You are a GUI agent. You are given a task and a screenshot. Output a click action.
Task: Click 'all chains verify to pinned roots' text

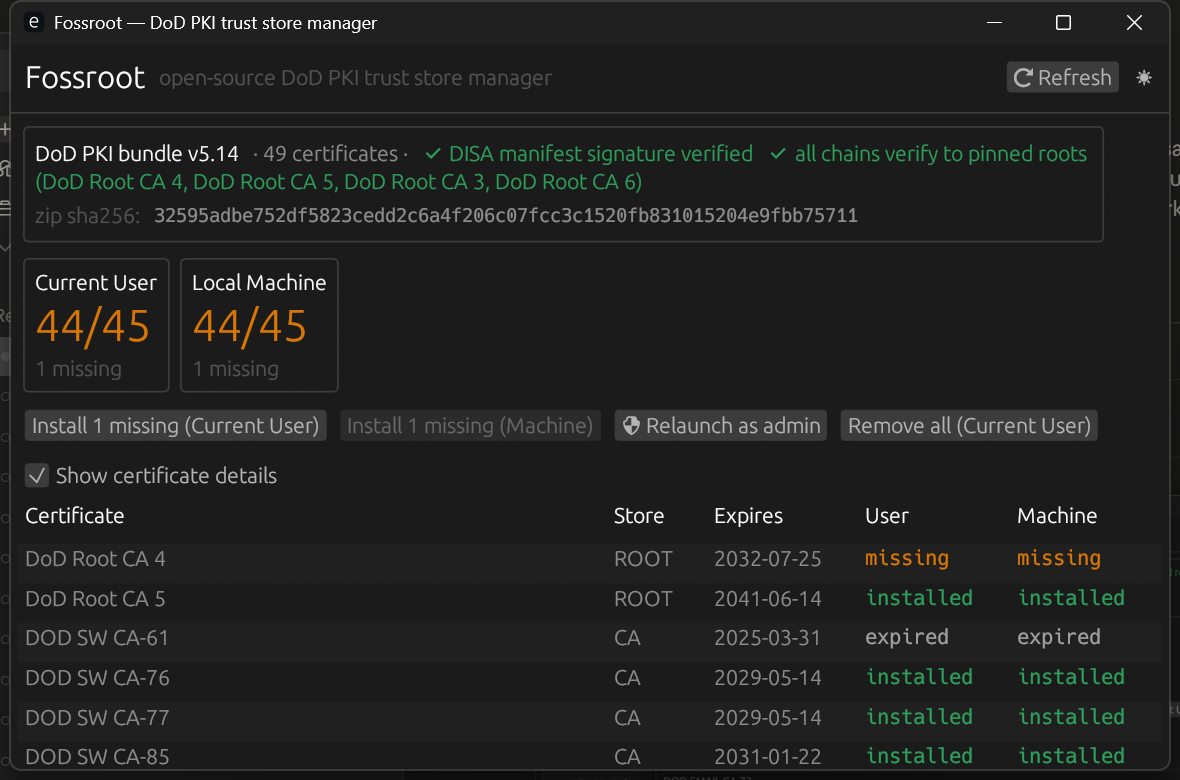click(x=941, y=154)
